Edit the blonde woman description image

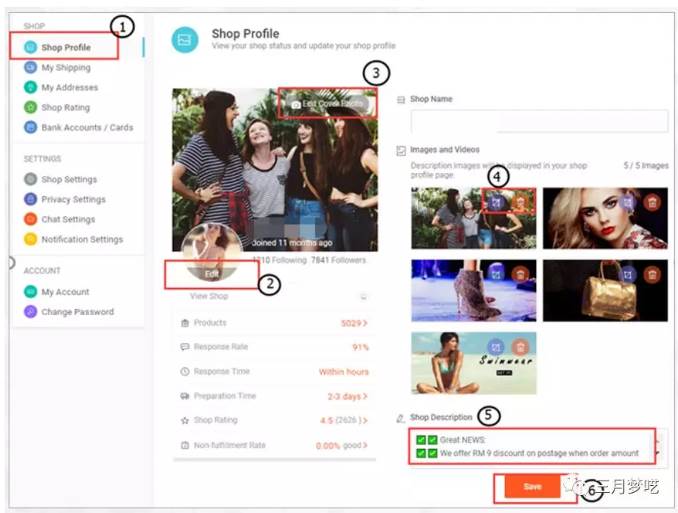click(627, 202)
